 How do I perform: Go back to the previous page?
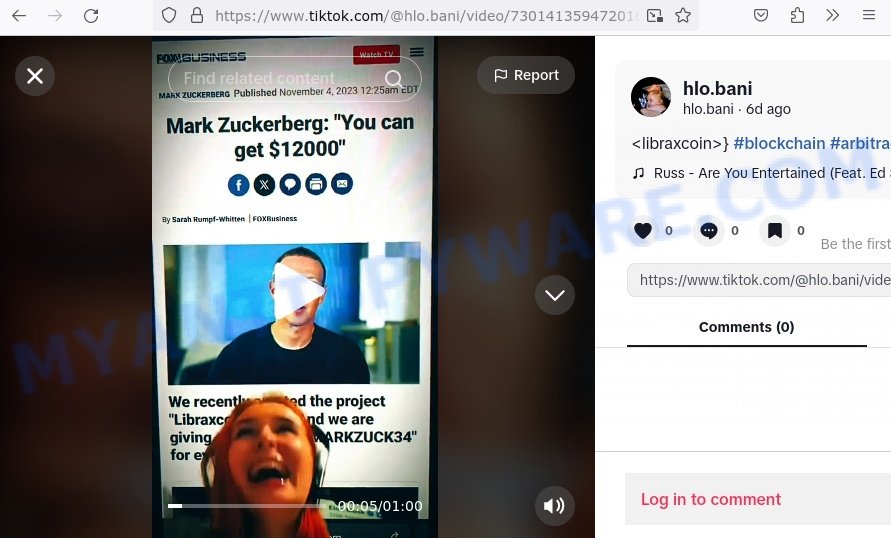pyautogui.click(x=19, y=15)
